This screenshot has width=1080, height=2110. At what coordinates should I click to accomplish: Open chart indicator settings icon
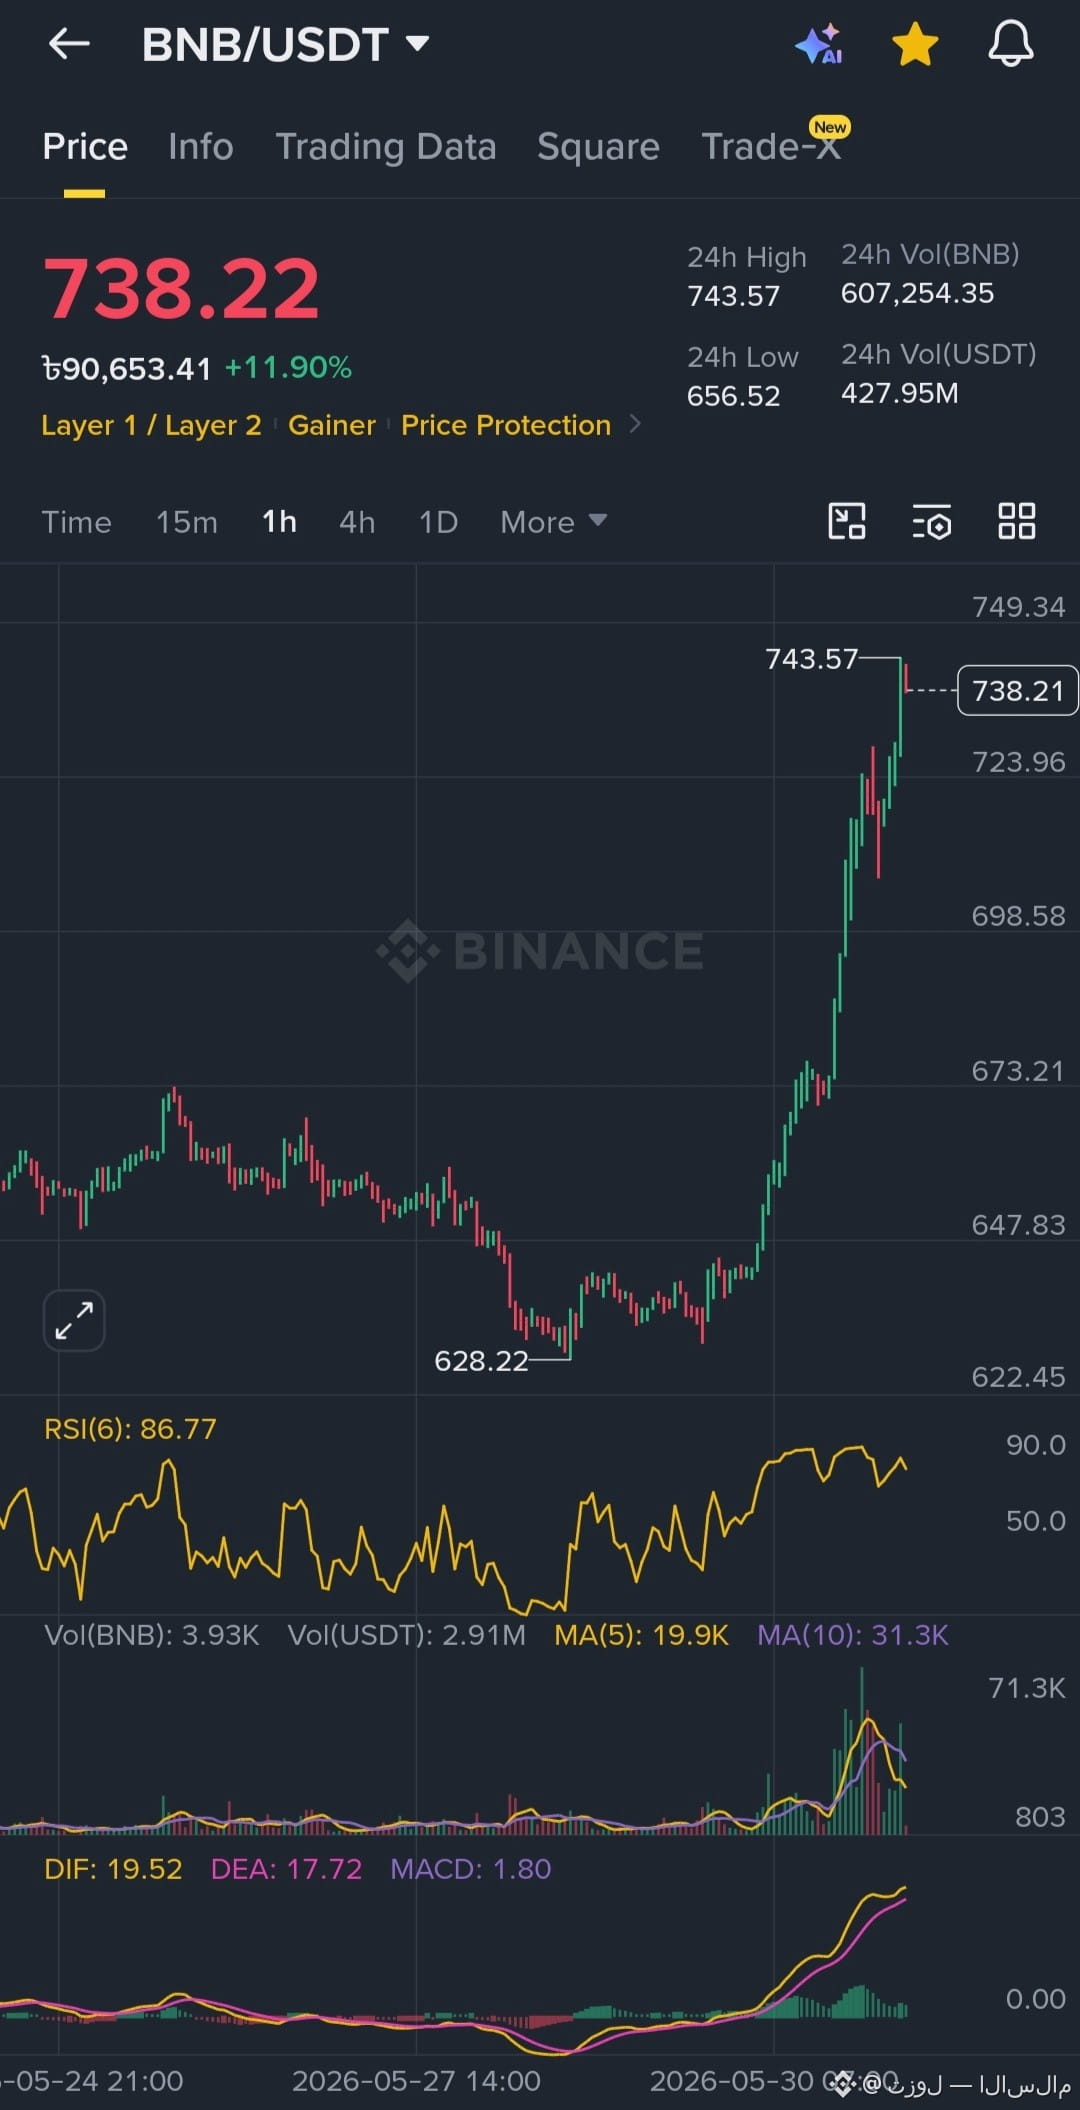point(932,521)
